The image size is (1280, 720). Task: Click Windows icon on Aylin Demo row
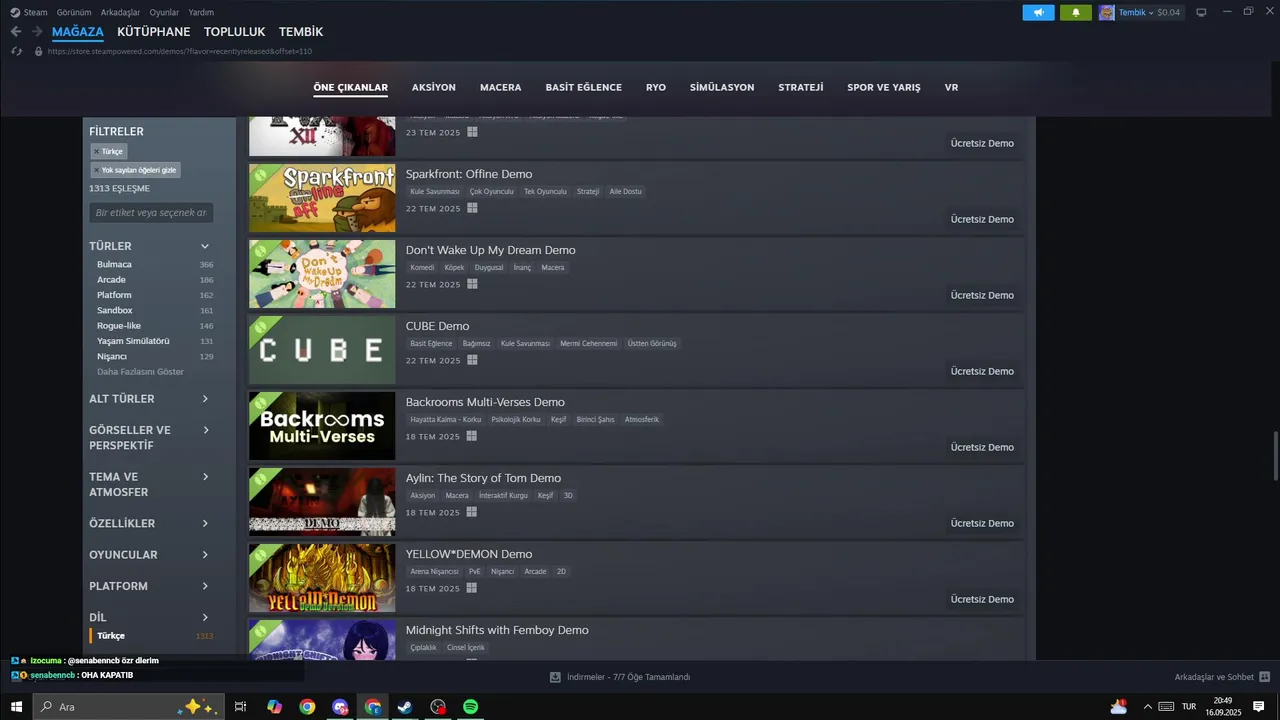coord(472,512)
